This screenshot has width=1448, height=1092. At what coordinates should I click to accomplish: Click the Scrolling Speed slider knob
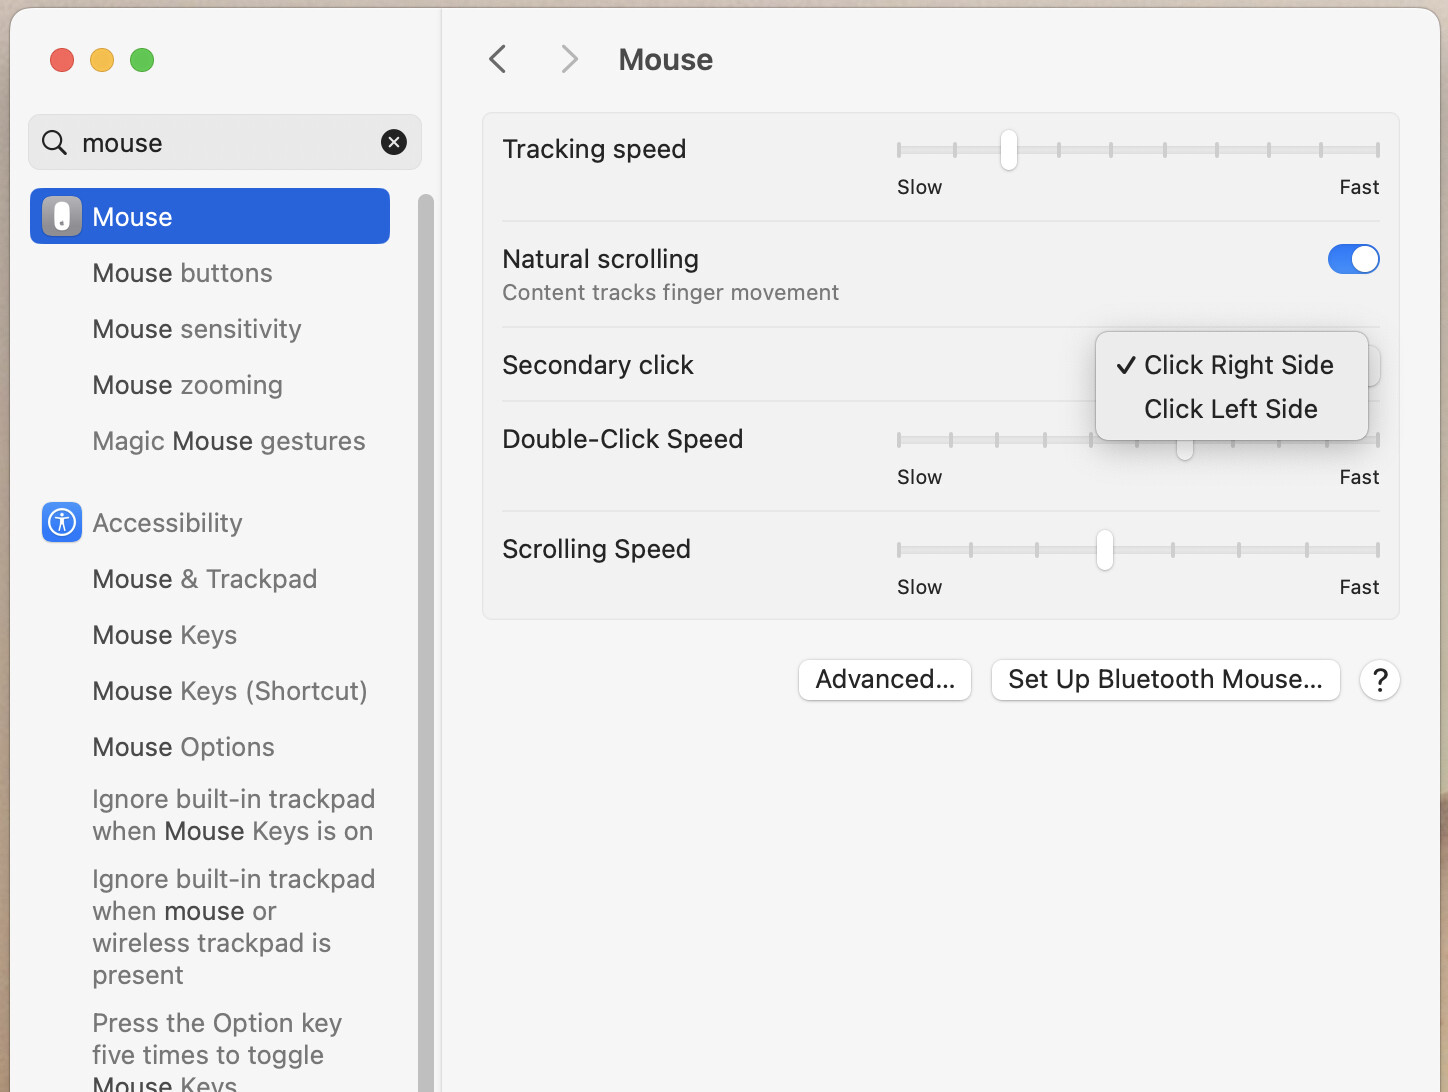1105,550
